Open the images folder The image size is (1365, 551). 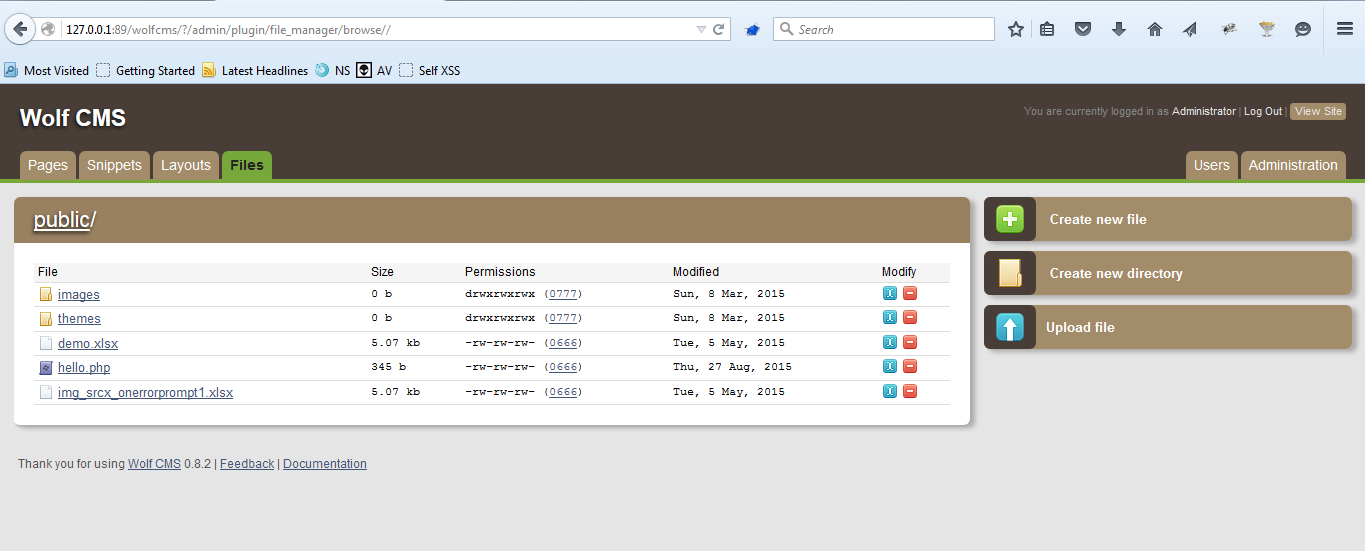pyautogui.click(x=79, y=295)
